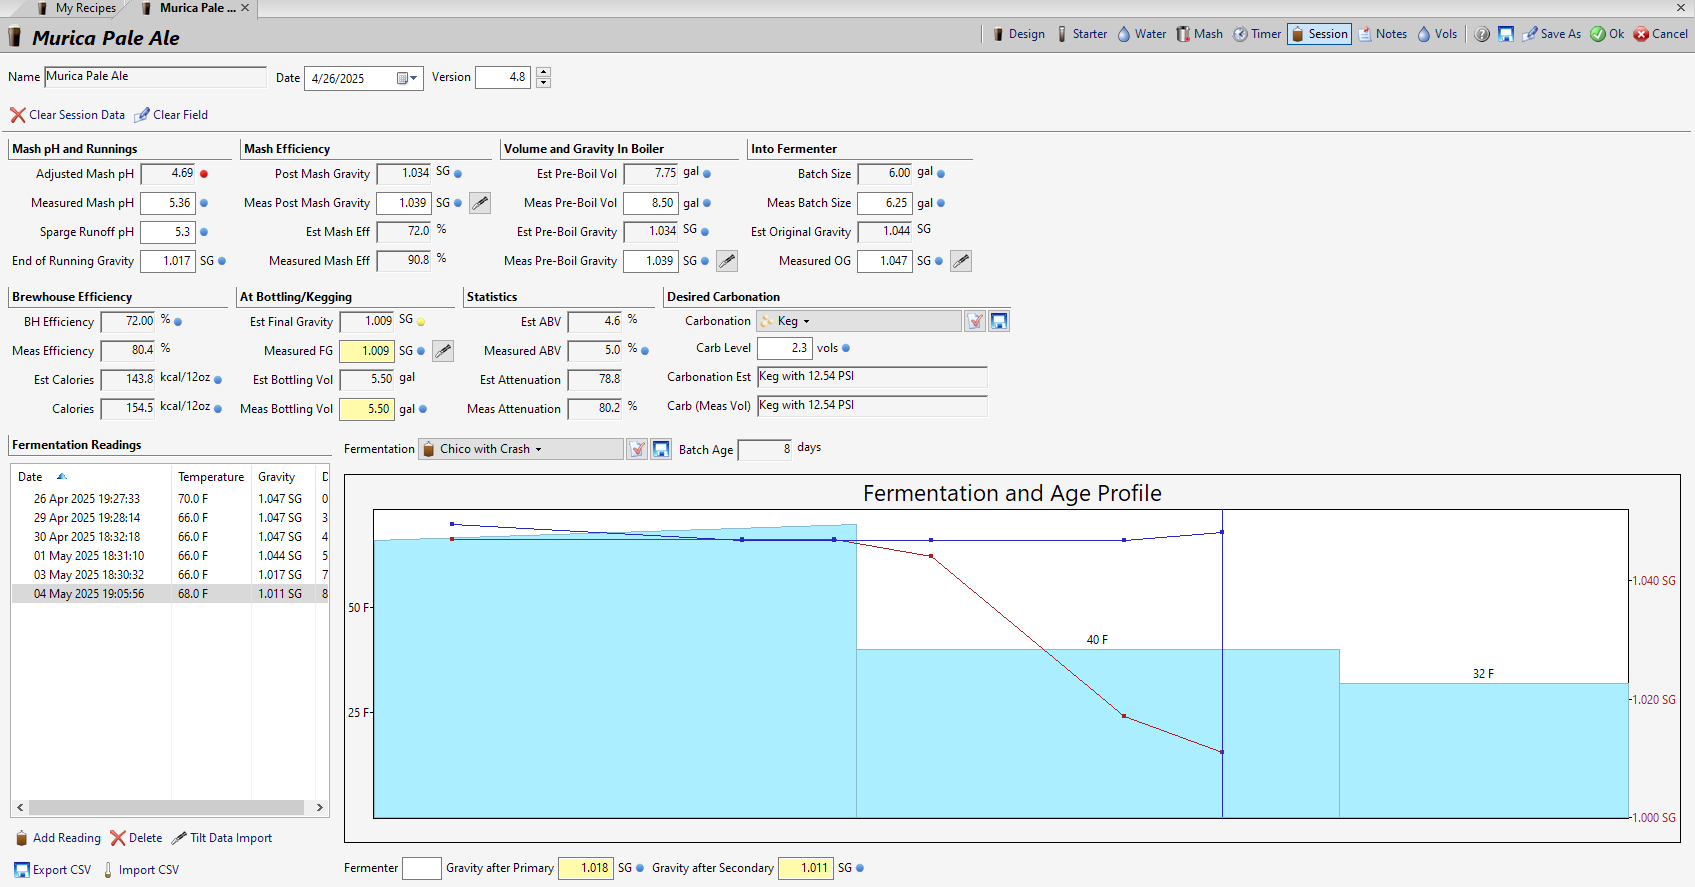The height and width of the screenshot is (887, 1695).
Task: Edit the recipe Name field
Action: tap(155, 77)
